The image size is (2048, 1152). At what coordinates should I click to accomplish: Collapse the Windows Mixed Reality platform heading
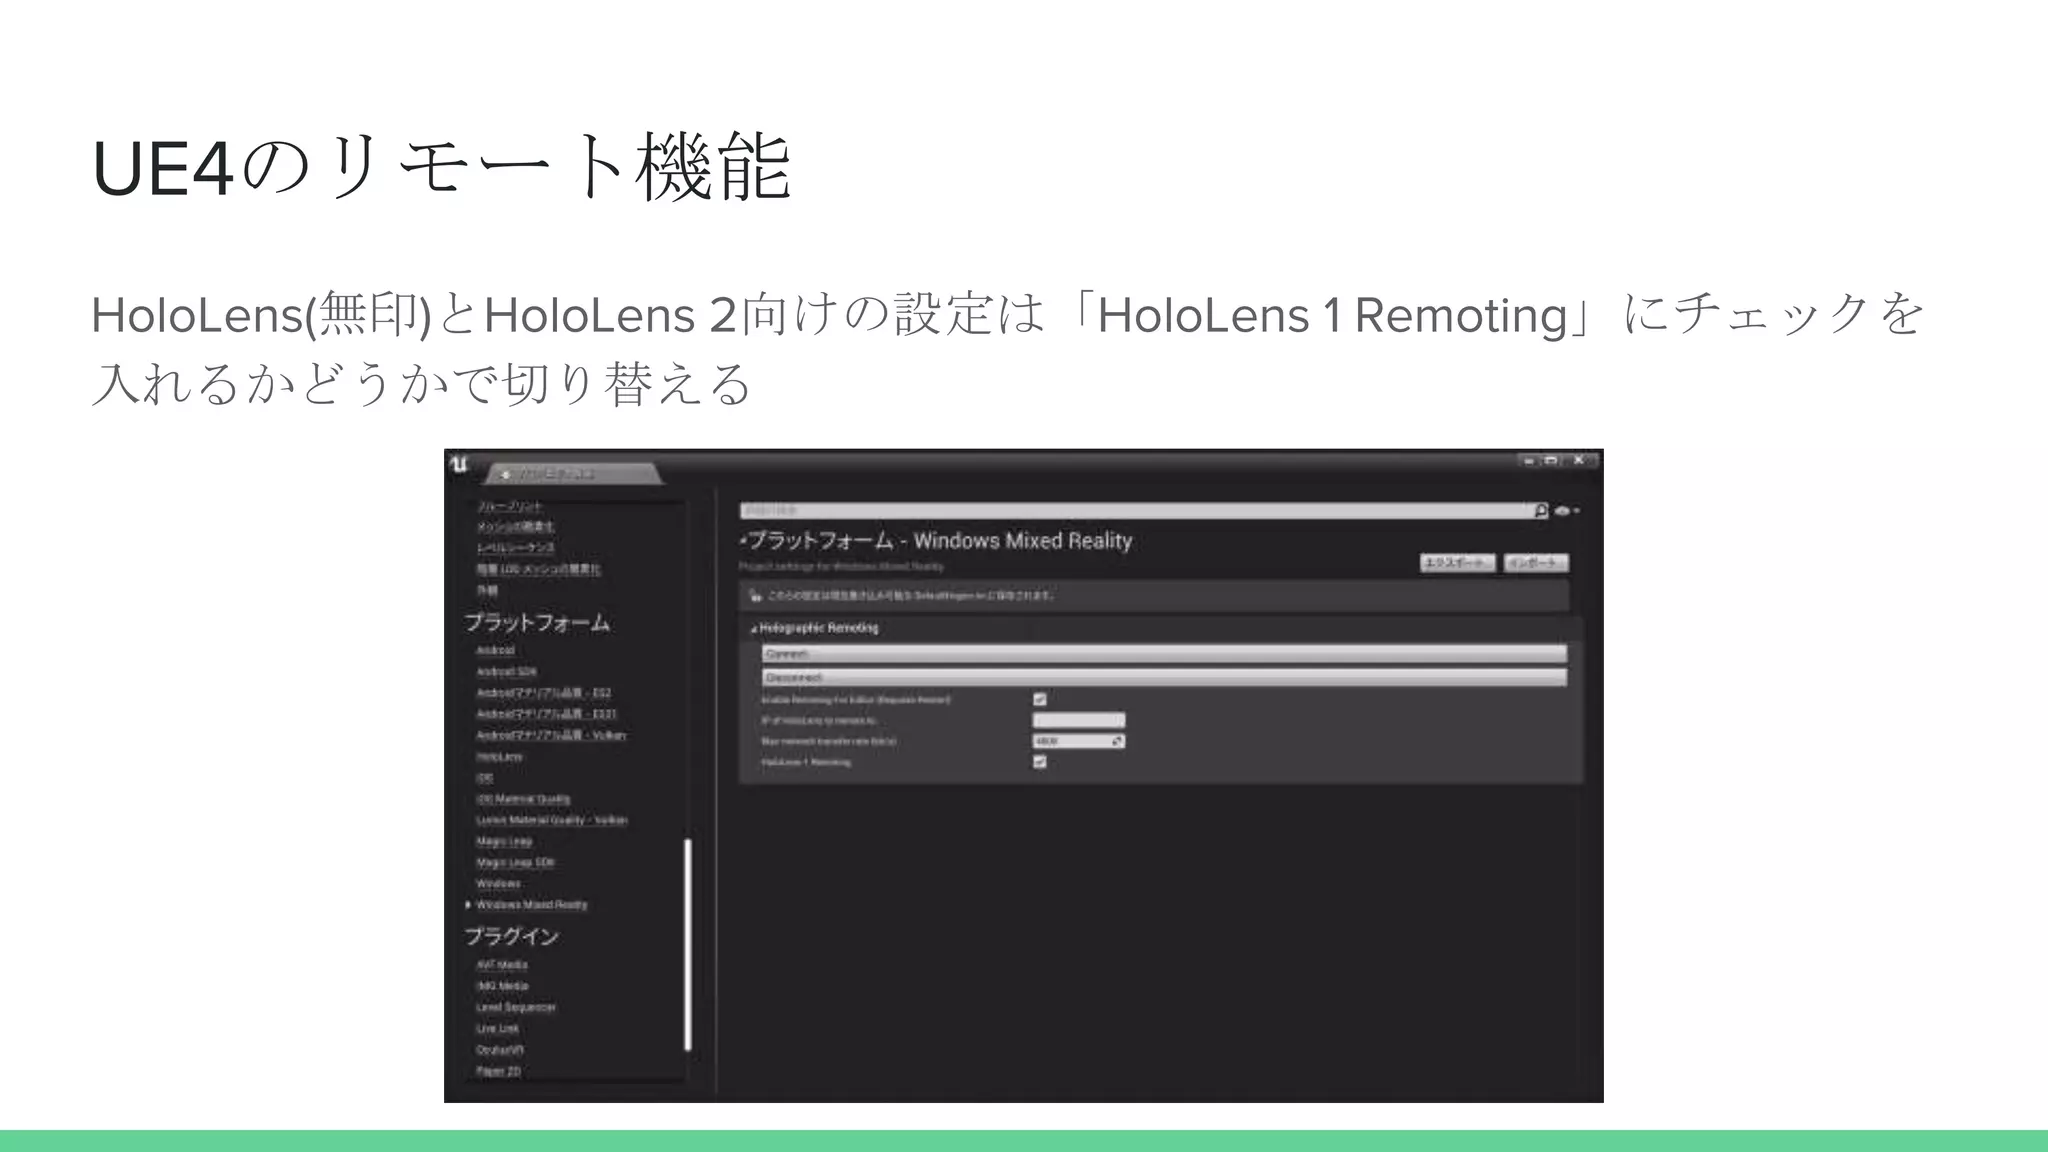(743, 541)
